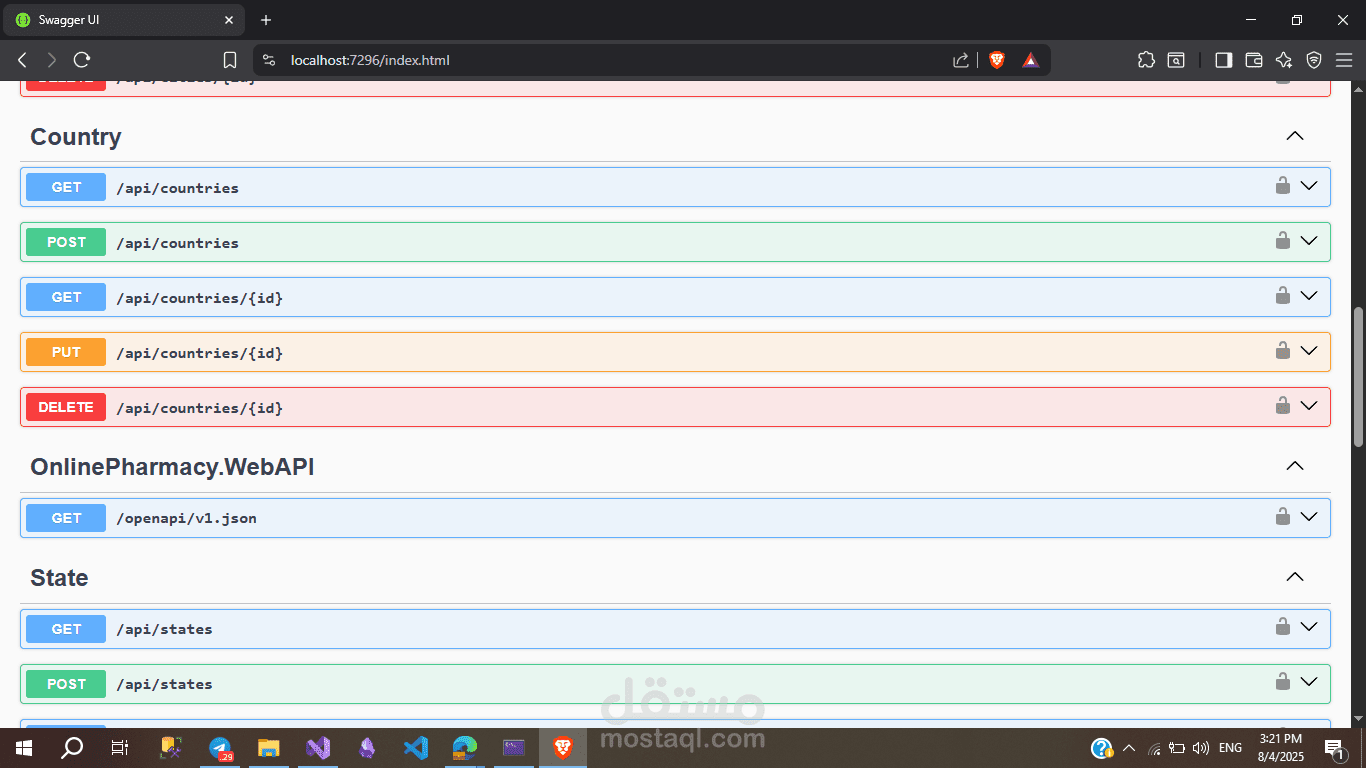This screenshot has height=768, width=1366.
Task: Click the lock icon on POST /api/states
Action: [x=1282, y=682]
